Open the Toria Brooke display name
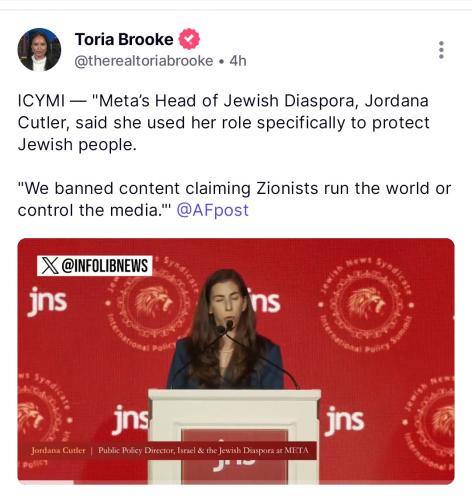 (x=124, y=39)
